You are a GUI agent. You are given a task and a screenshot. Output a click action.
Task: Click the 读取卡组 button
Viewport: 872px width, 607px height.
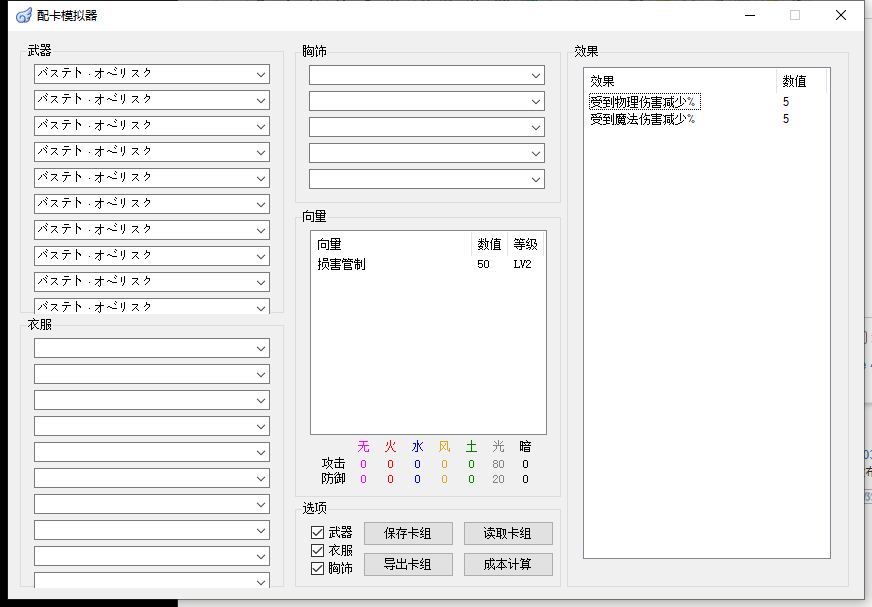pyautogui.click(x=508, y=533)
